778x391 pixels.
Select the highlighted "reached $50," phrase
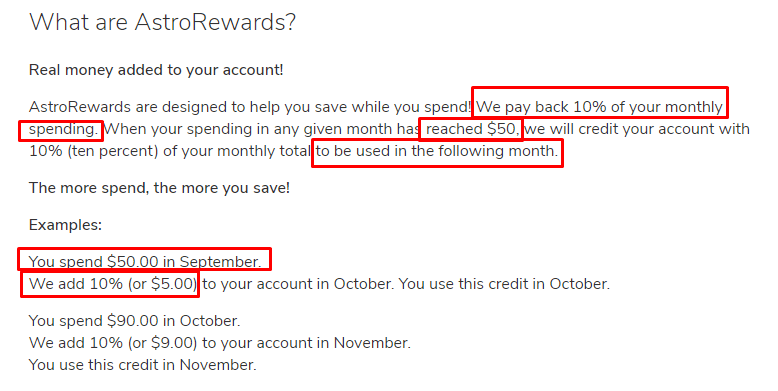pos(472,129)
